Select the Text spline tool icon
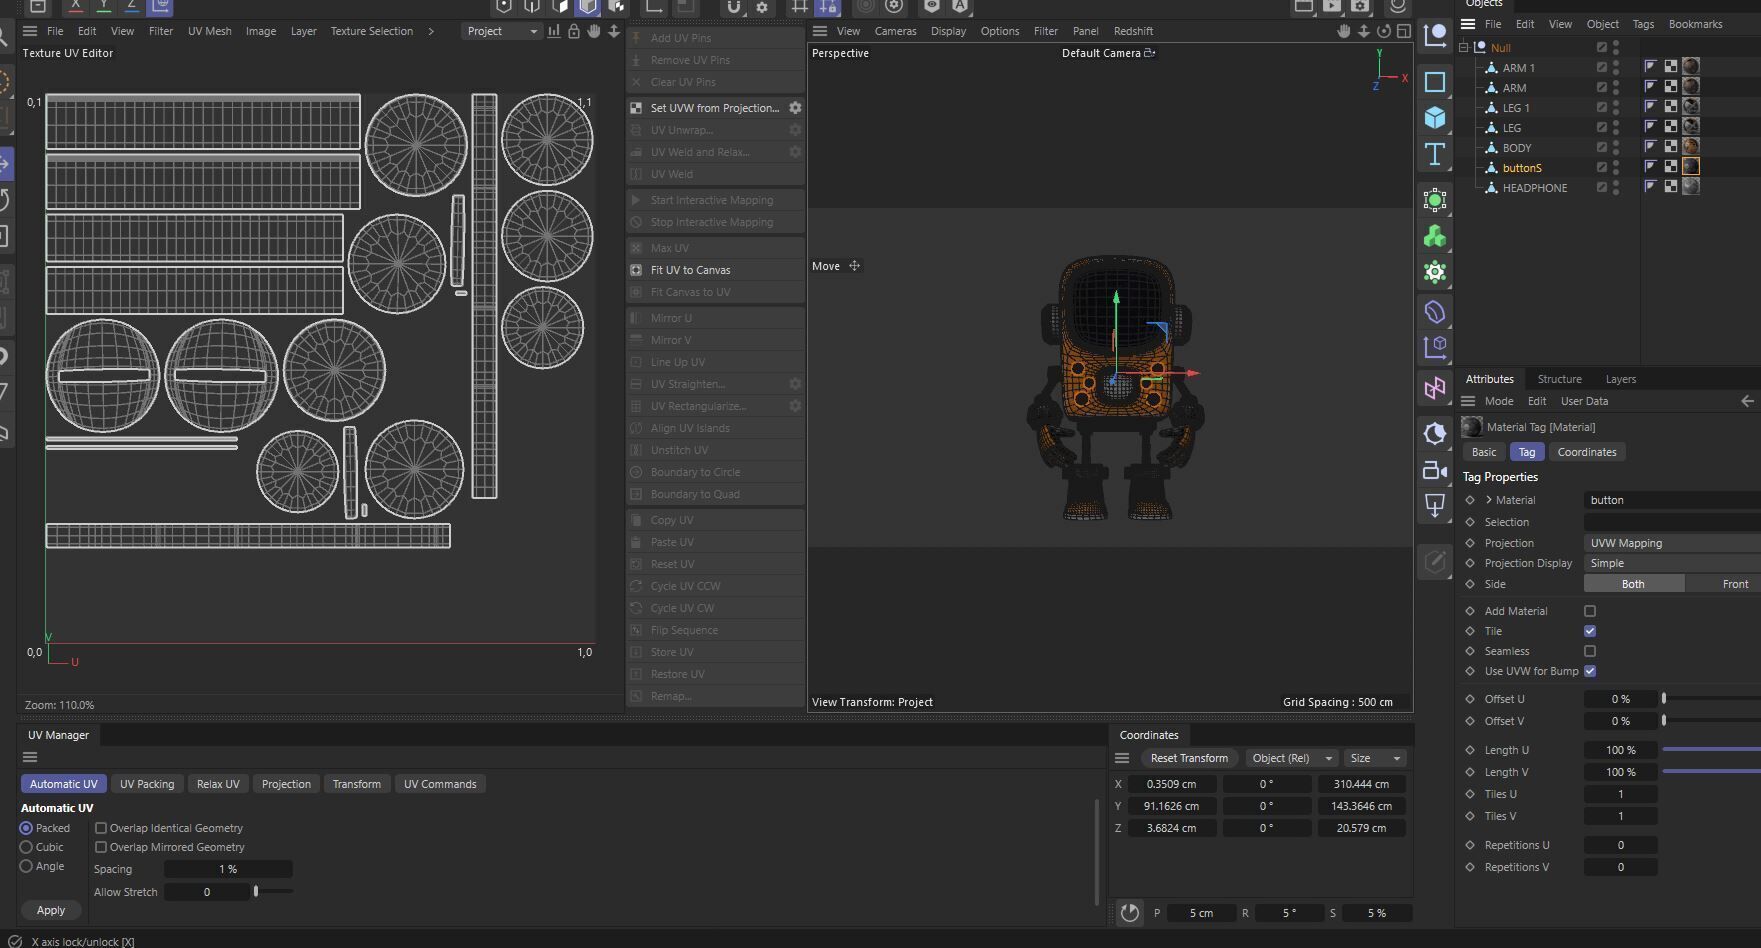Viewport: 1761px width, 948px height. point(1435,154)
